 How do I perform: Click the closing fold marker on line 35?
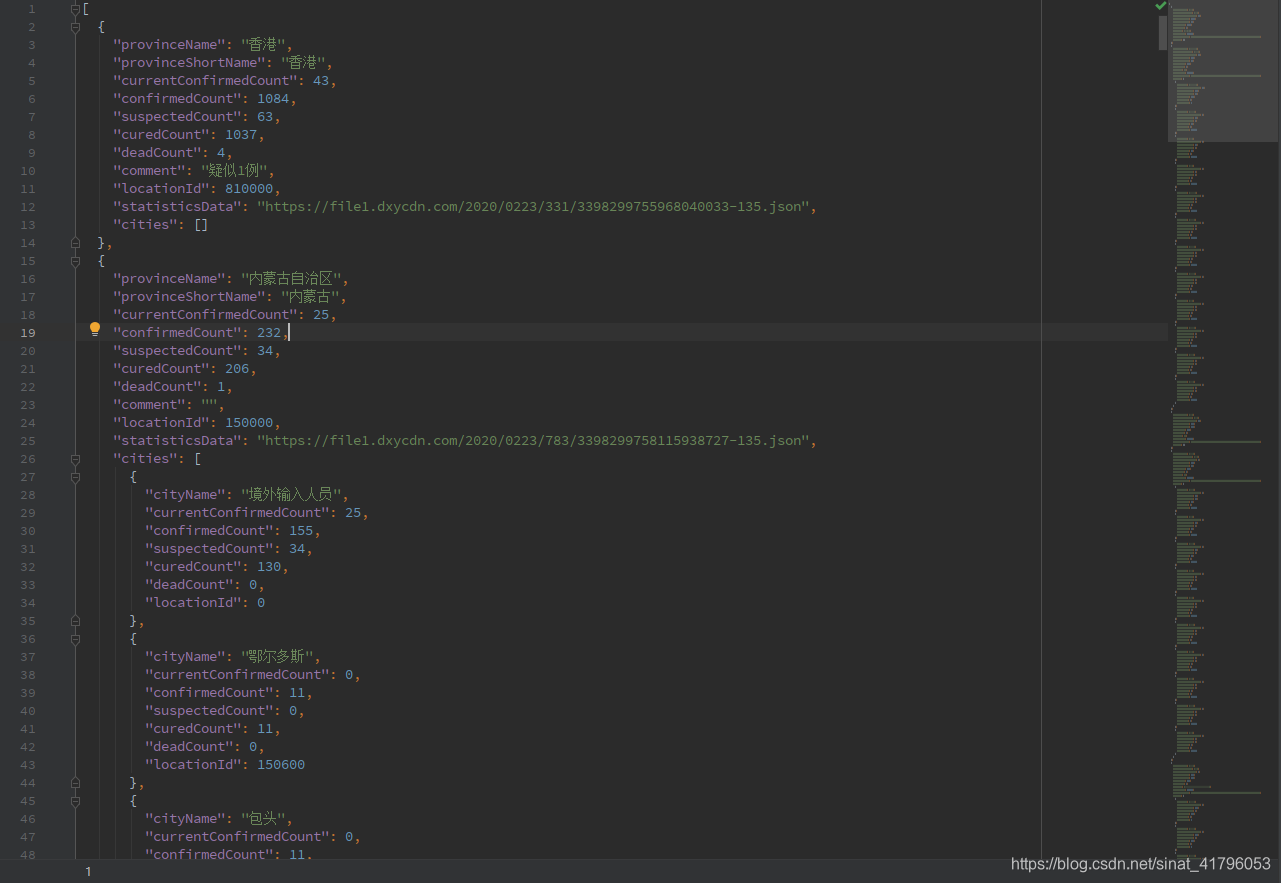75,621
